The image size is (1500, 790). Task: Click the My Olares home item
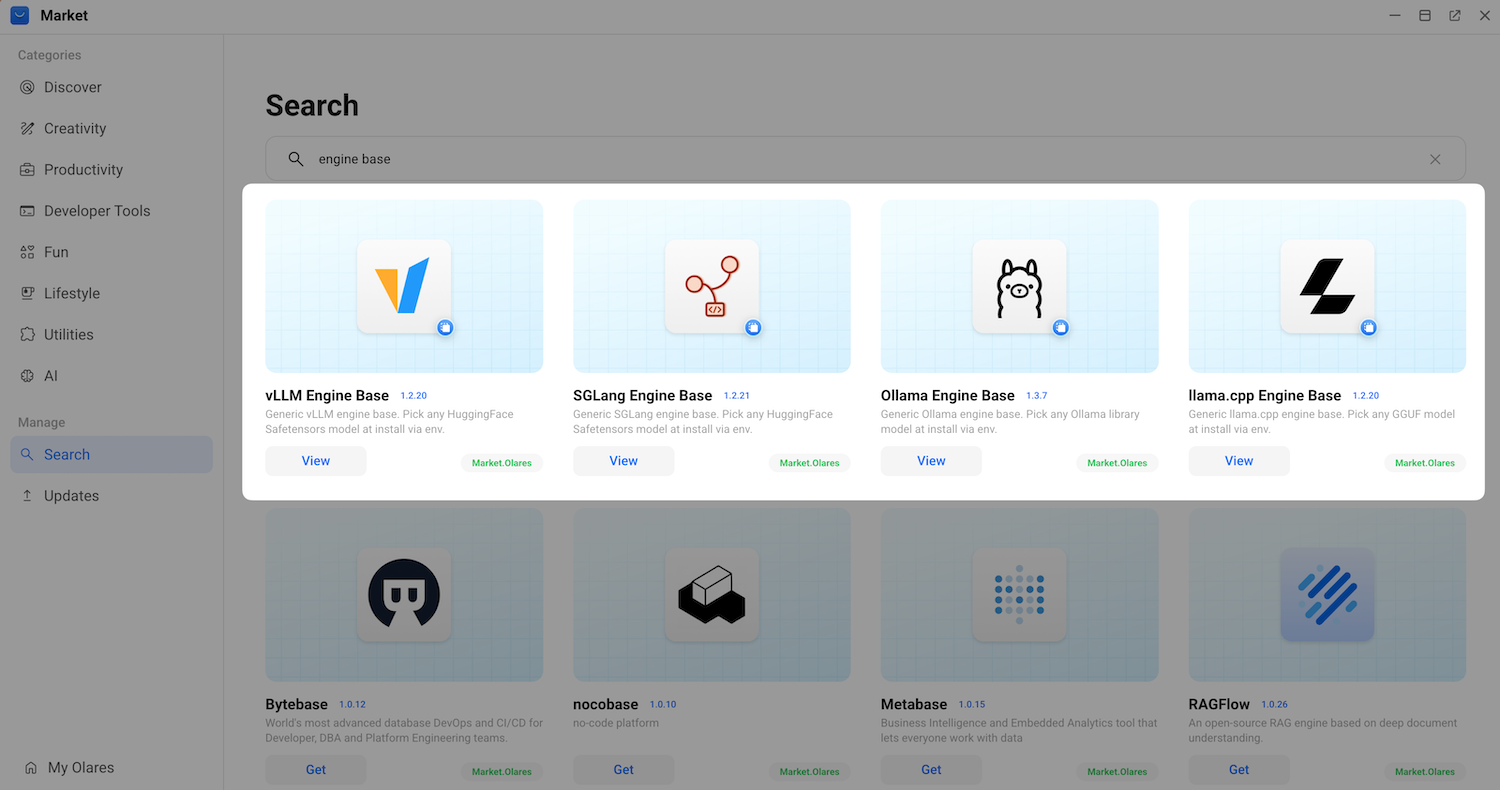pyautogui.click(x=69, y=768)
